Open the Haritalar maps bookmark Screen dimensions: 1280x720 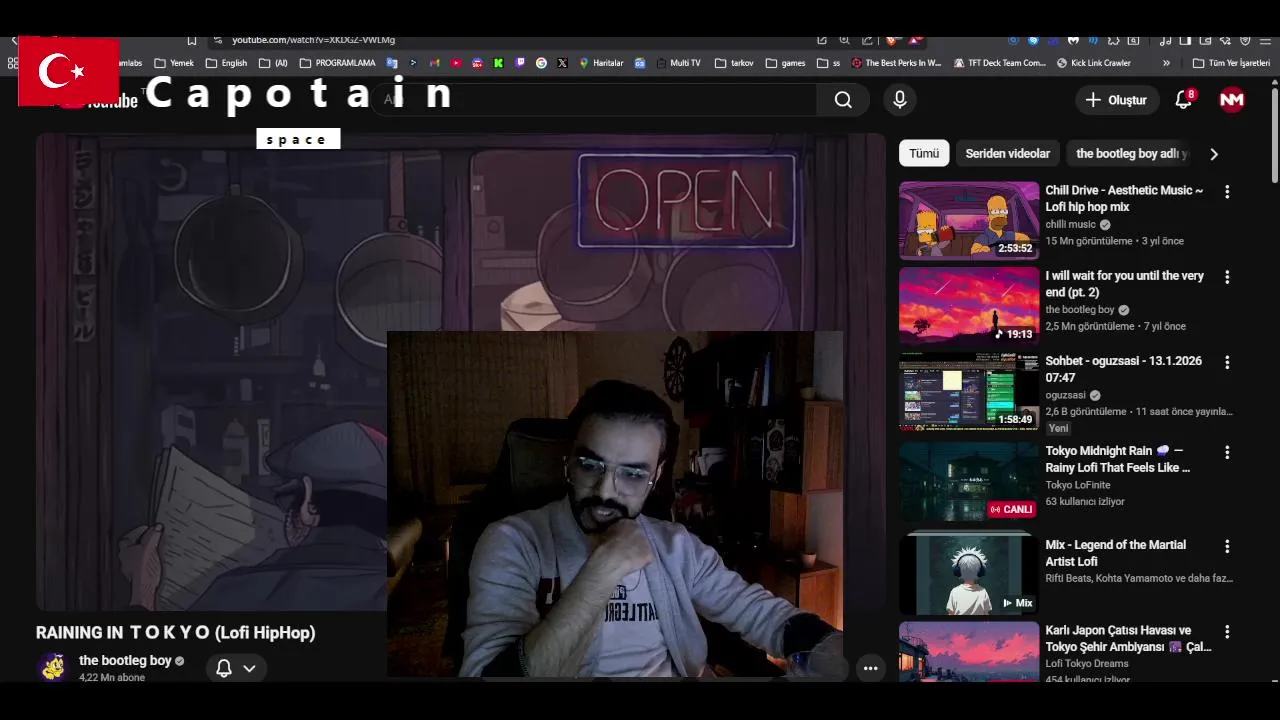(x=601, y=63)
